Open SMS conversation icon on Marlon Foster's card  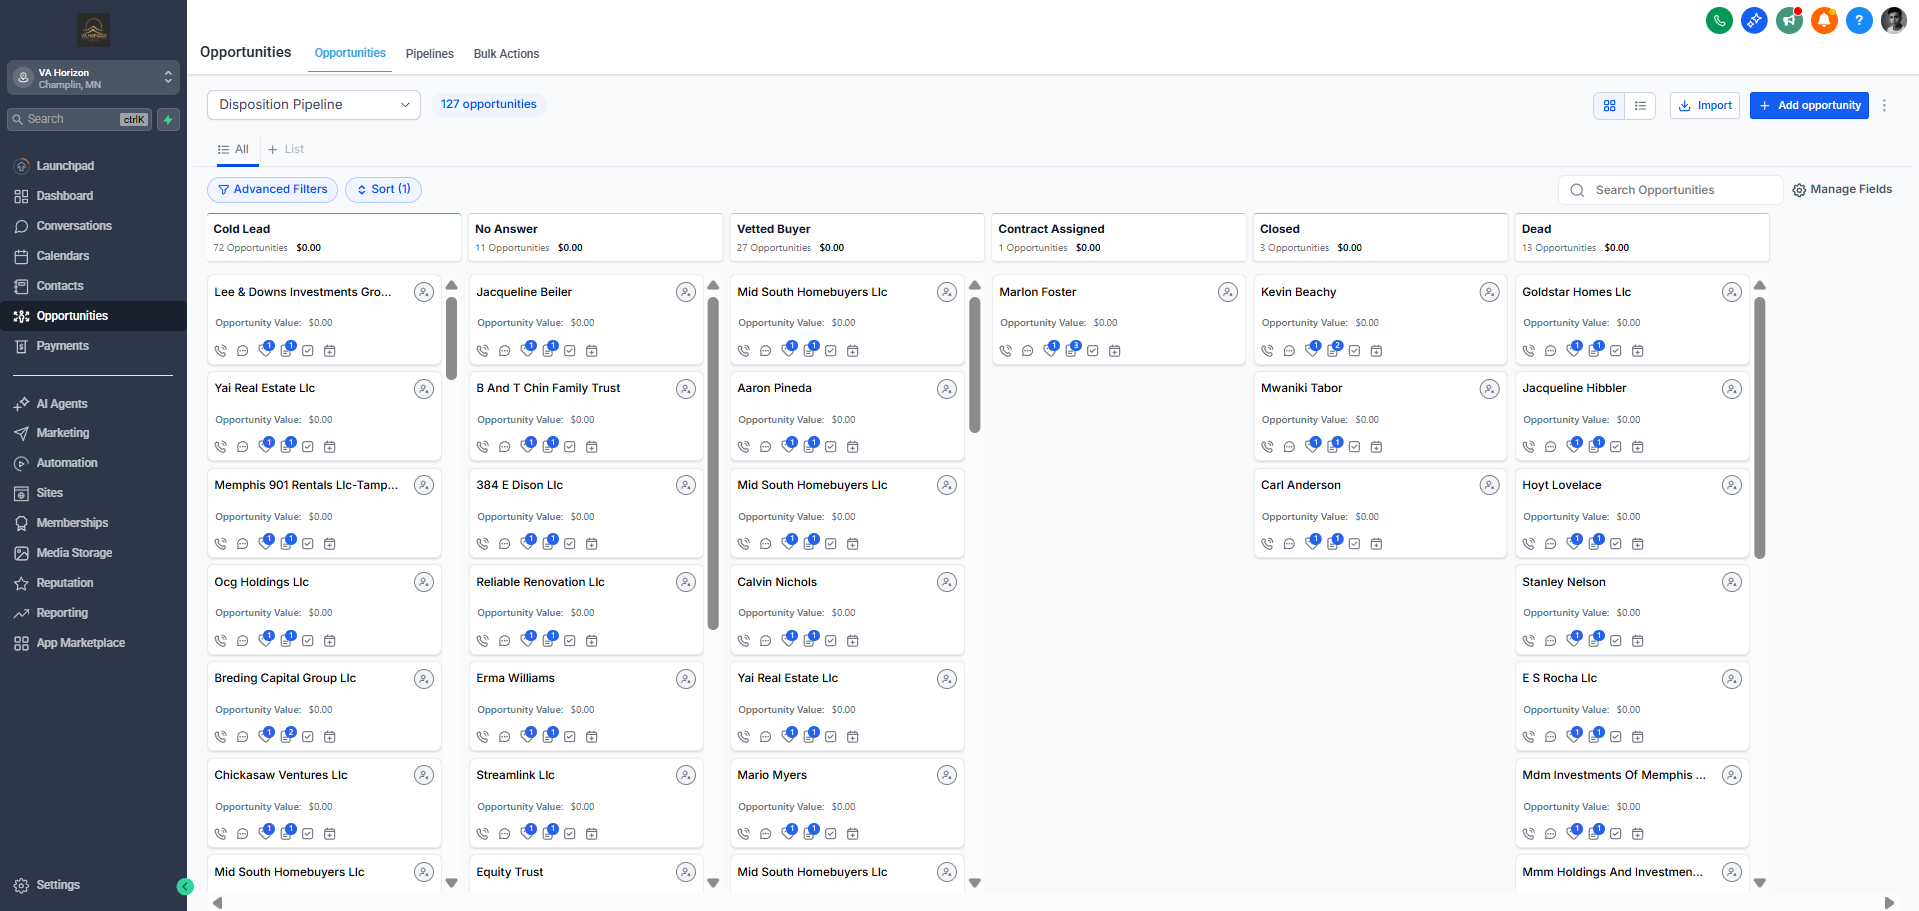(1027, 350)
